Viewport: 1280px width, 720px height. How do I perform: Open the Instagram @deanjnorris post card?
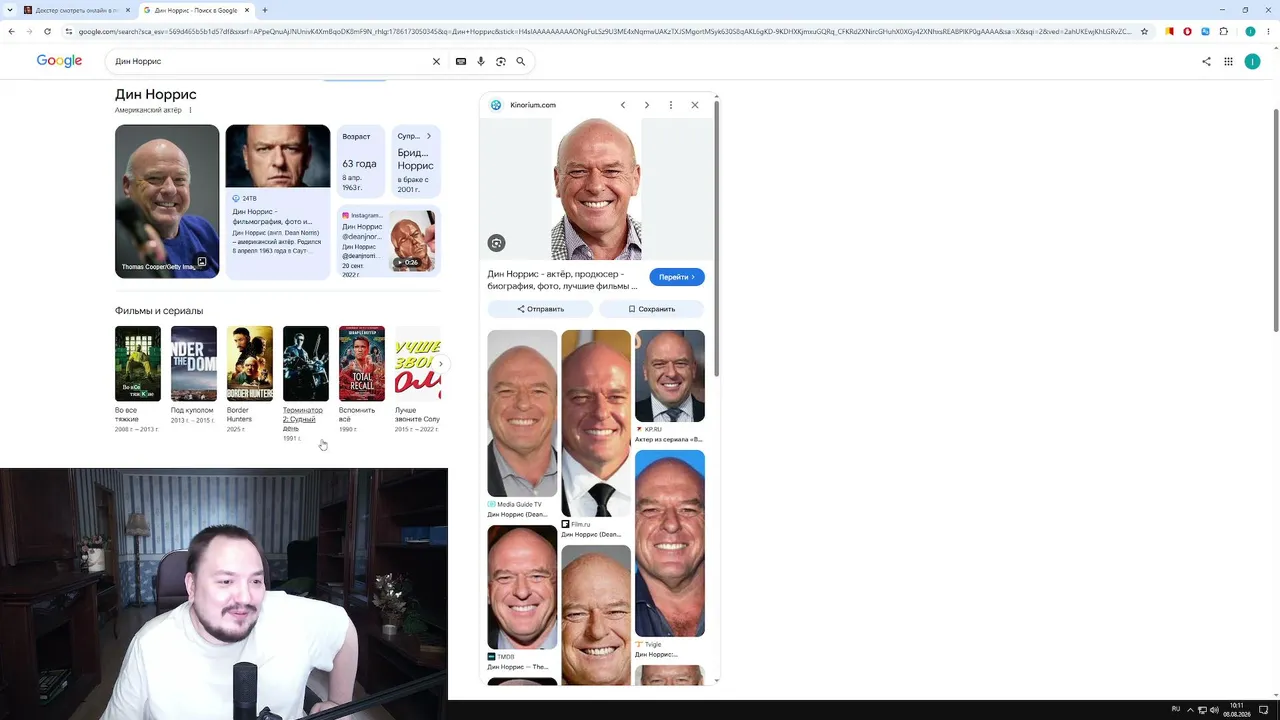coord(389,241)
